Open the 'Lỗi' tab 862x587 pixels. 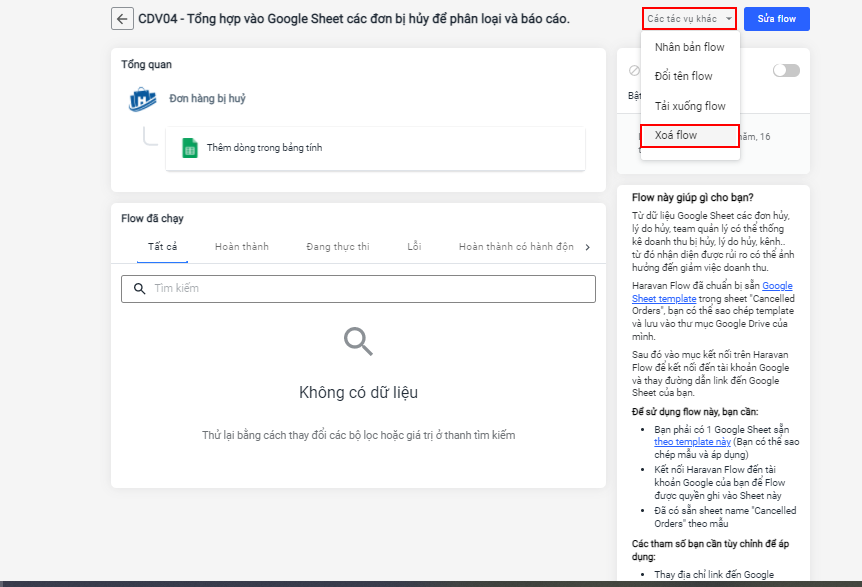pyautogui.click(x=414, y=246)
